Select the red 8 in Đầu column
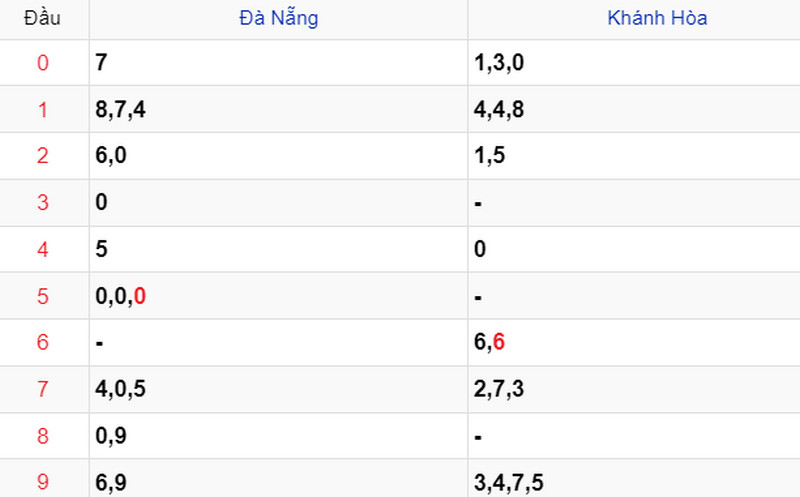The image size is (800, 497). pyautogui.click(x=43, y=436)
